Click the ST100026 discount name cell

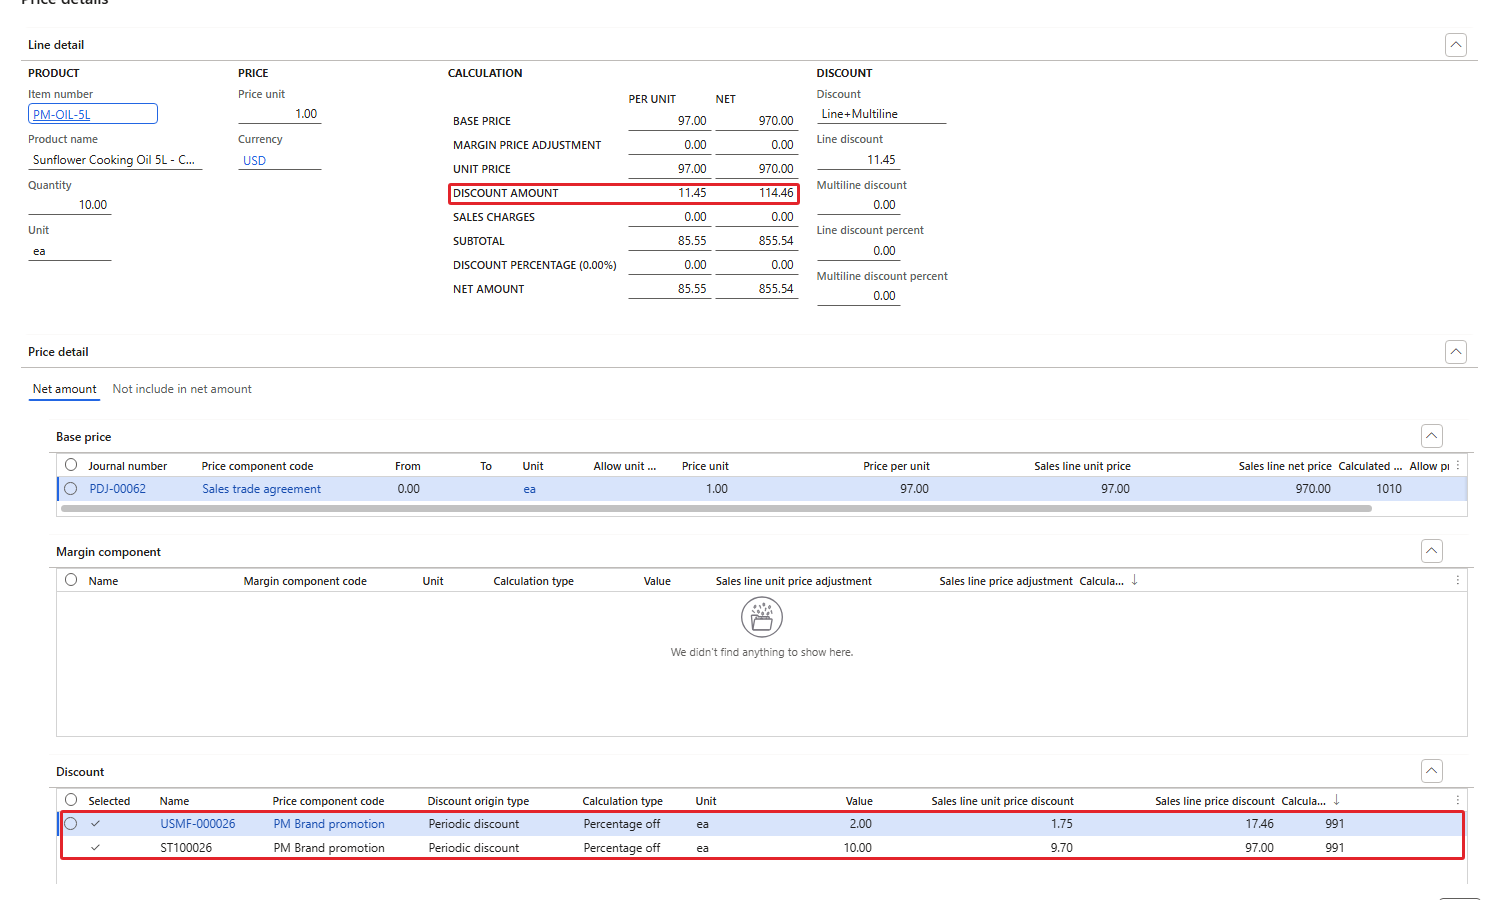tap(186, 848)
